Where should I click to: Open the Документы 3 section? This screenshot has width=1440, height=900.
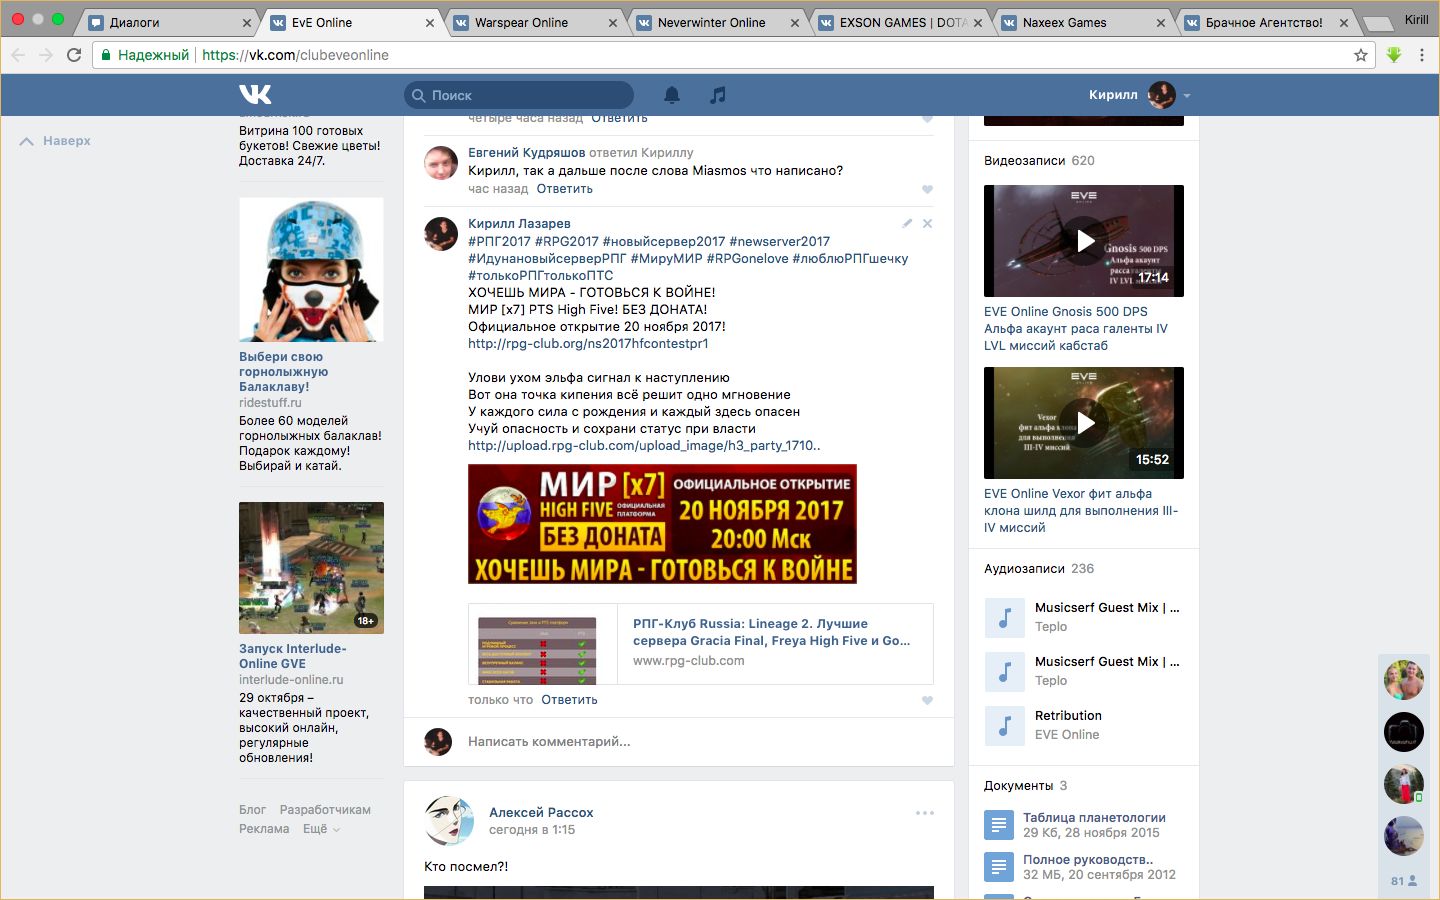point(1025,786)
